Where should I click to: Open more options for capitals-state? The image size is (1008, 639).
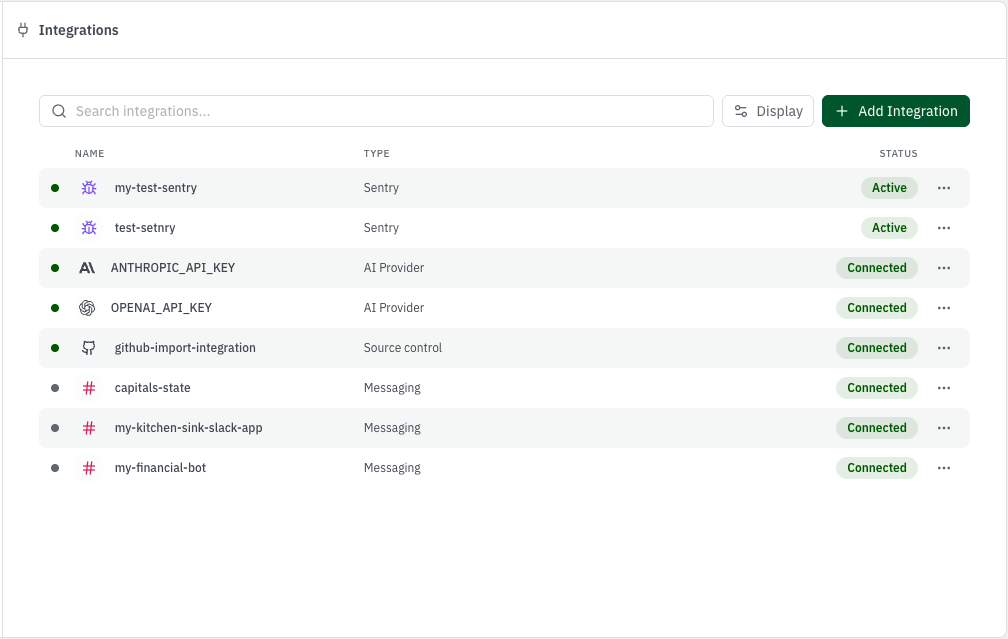[944, 388]
